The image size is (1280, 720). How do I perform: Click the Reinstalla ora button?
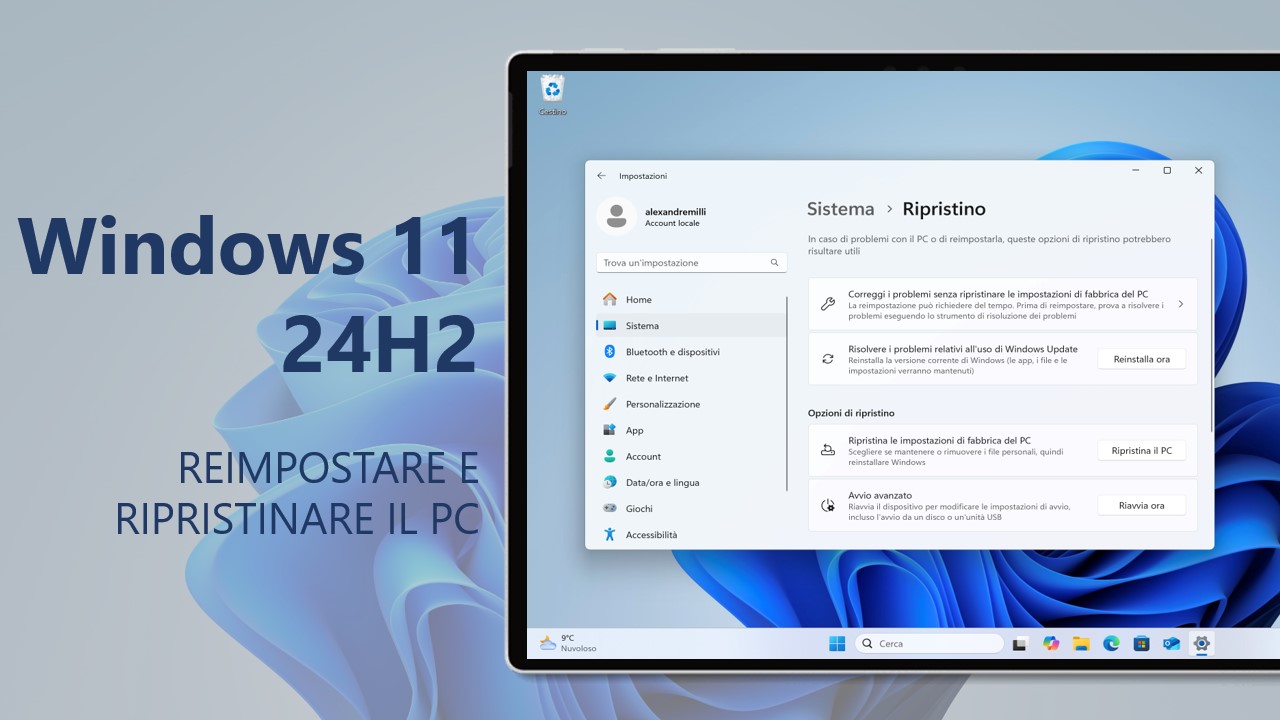coord(1141,359)
